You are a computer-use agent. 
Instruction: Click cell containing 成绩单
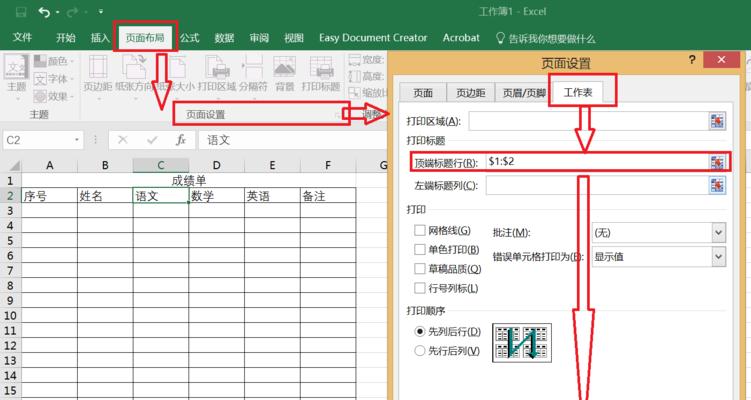[x=189, y=181]
